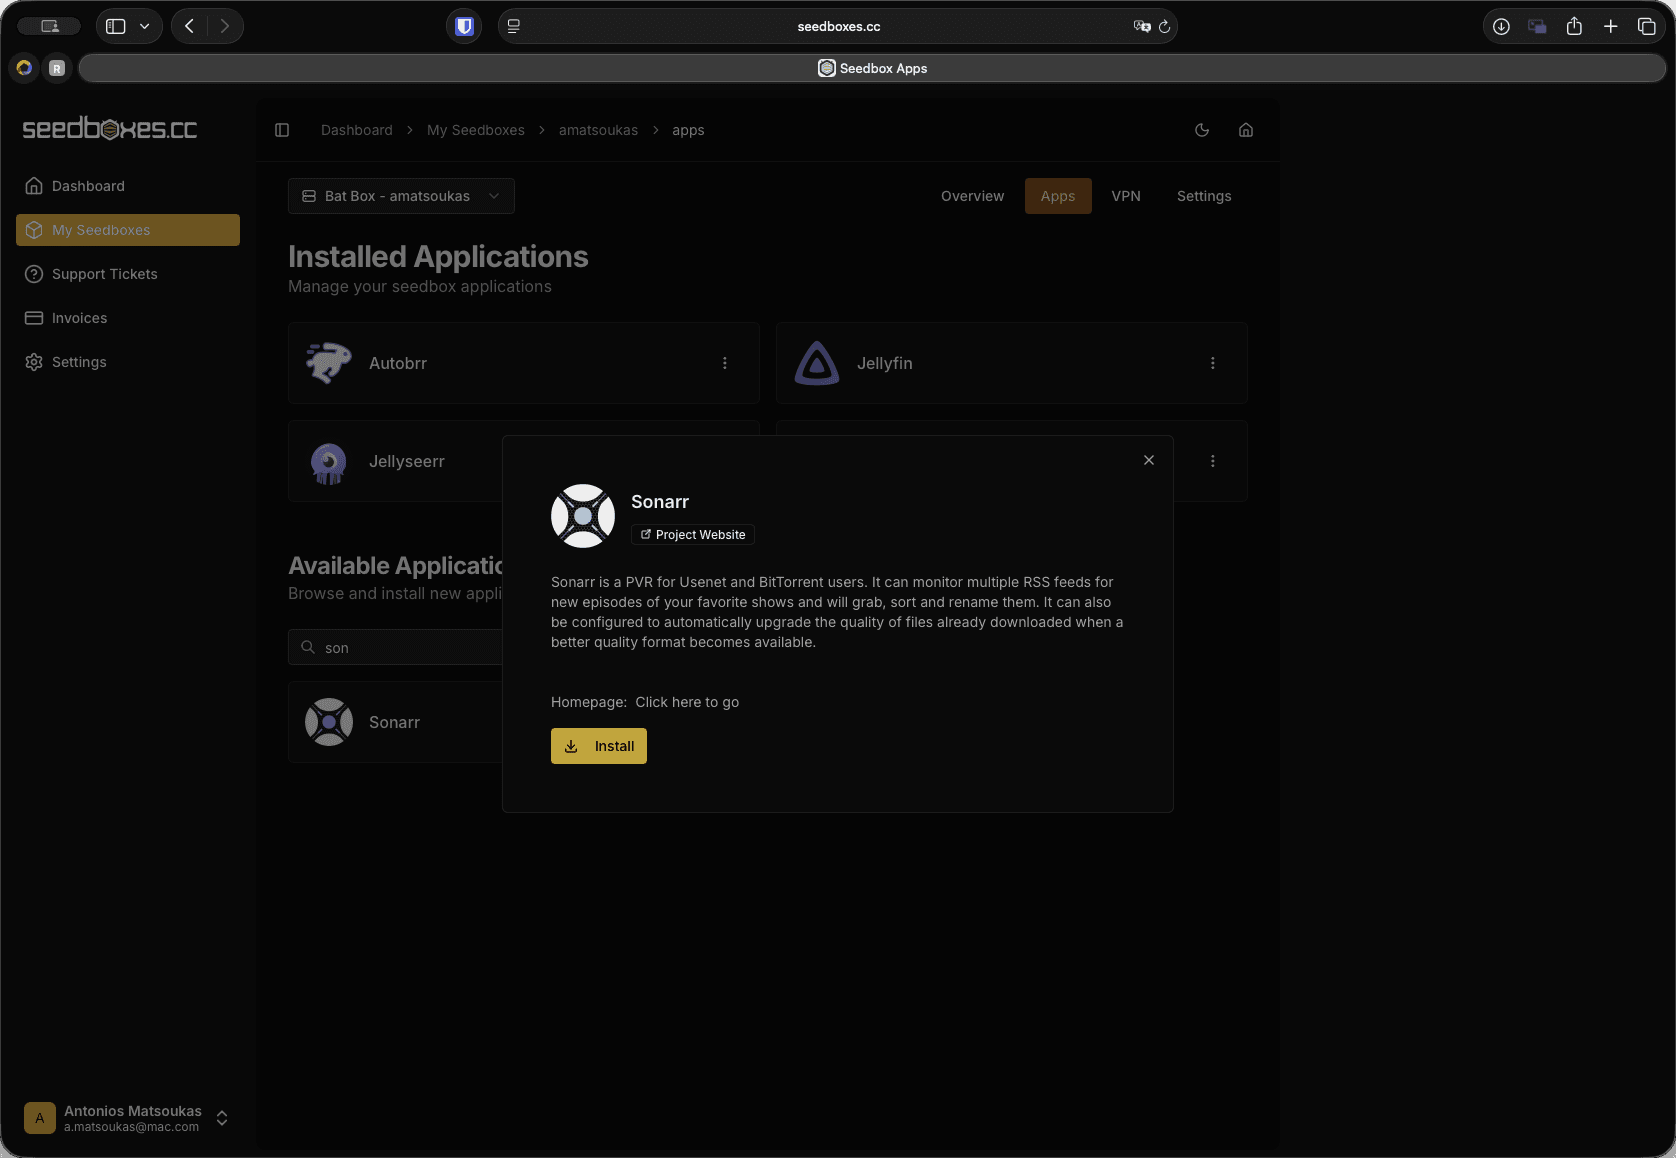Click the Autobrr rabbit icon
Viewport: 1676px width, 1158px height.
329,363
